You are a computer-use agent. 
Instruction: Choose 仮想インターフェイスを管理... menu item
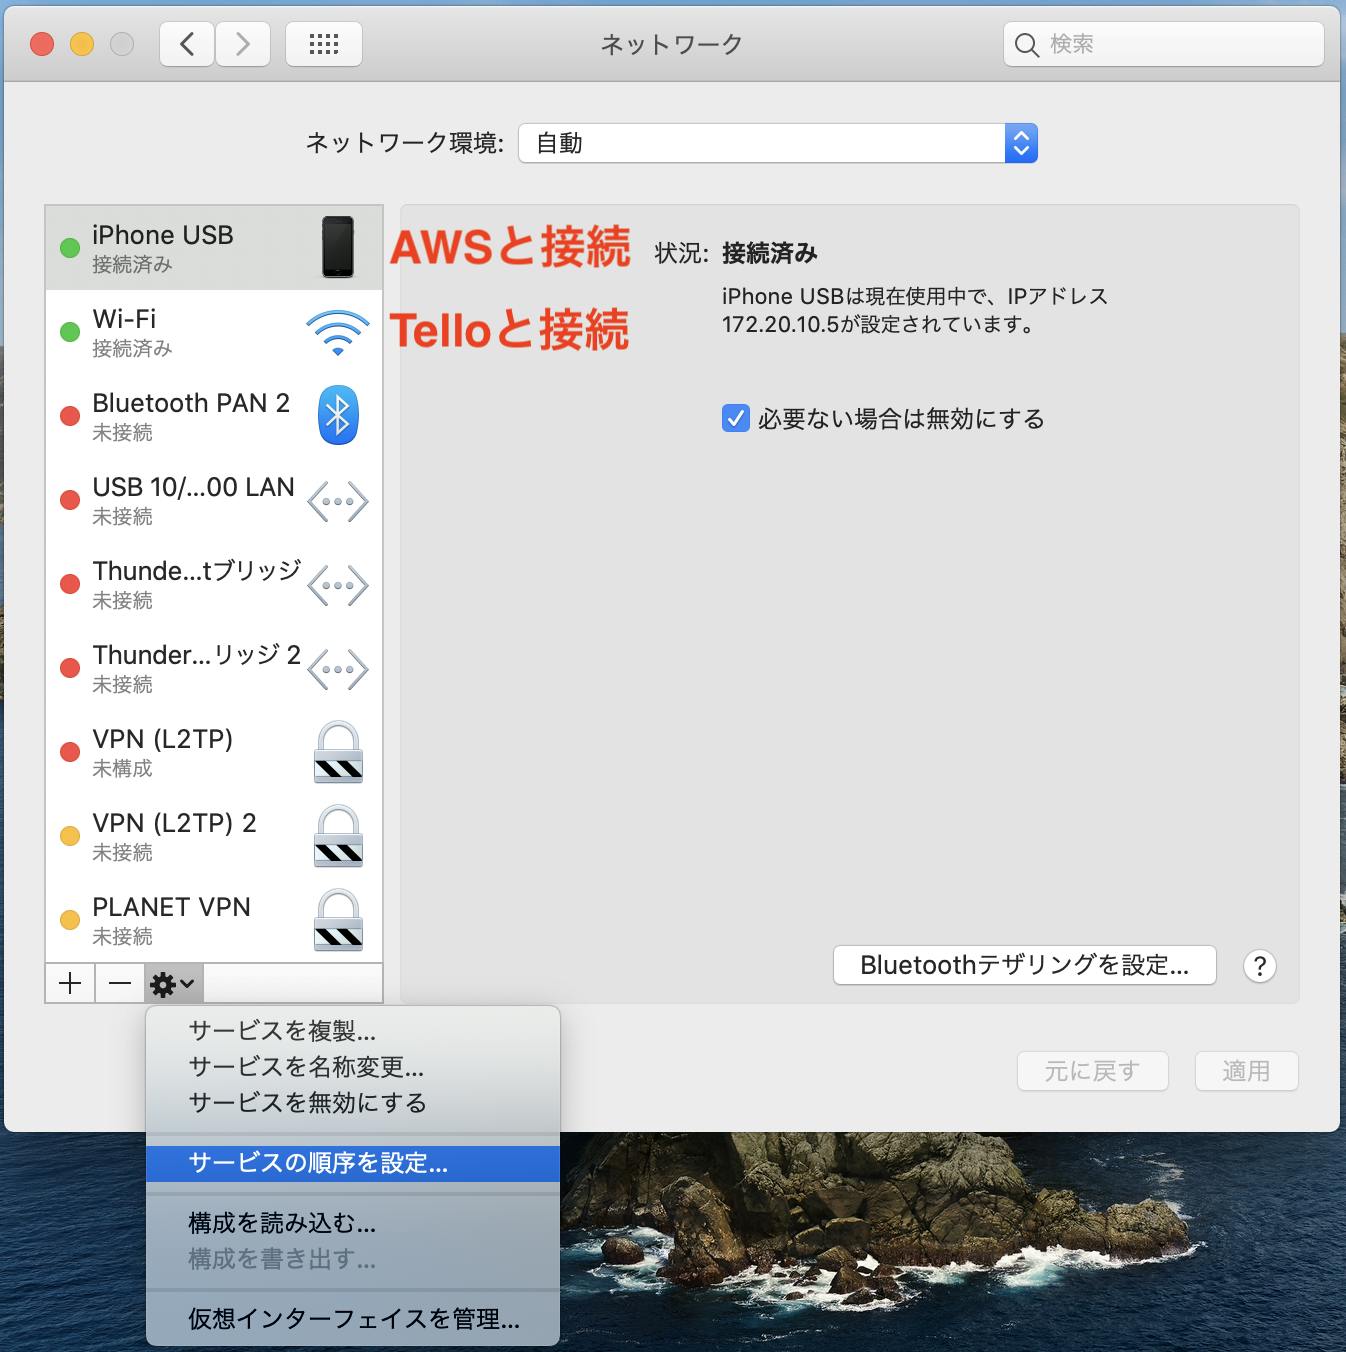[x=353, y=1319]
